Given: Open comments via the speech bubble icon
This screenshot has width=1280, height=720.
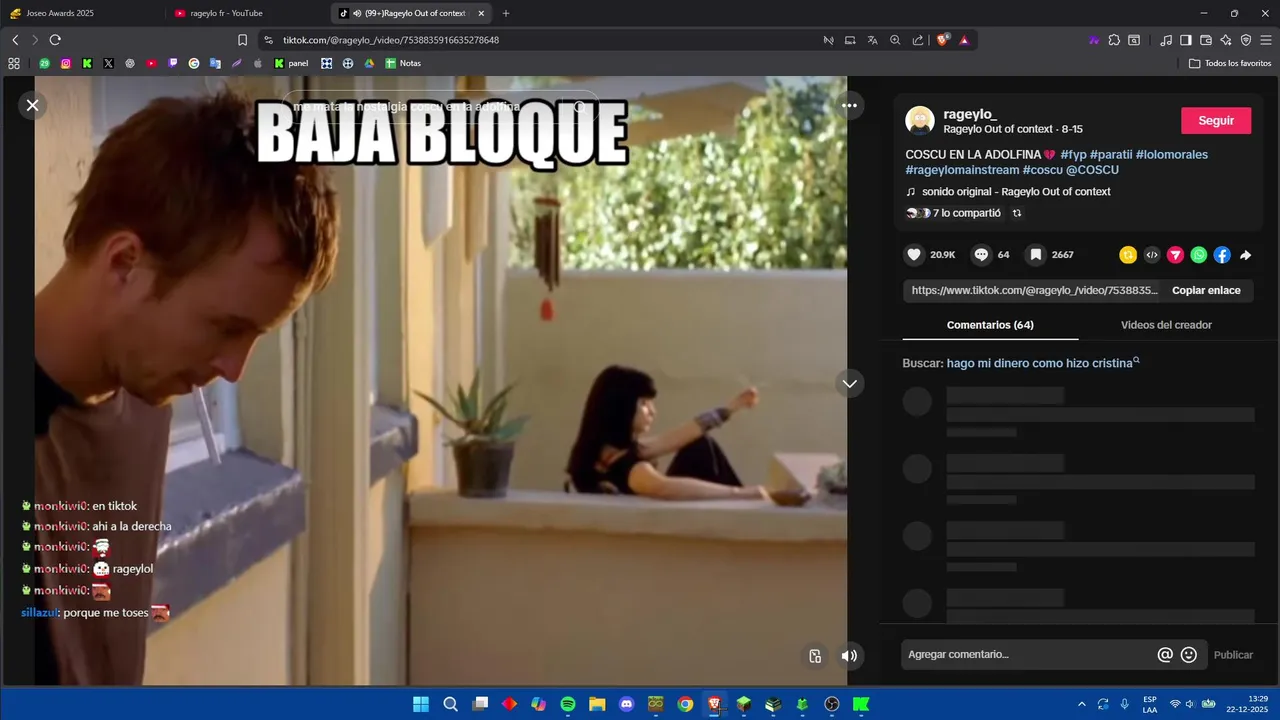Looking at the screenshot, I should pyautogui.click(x=981, y=255).
